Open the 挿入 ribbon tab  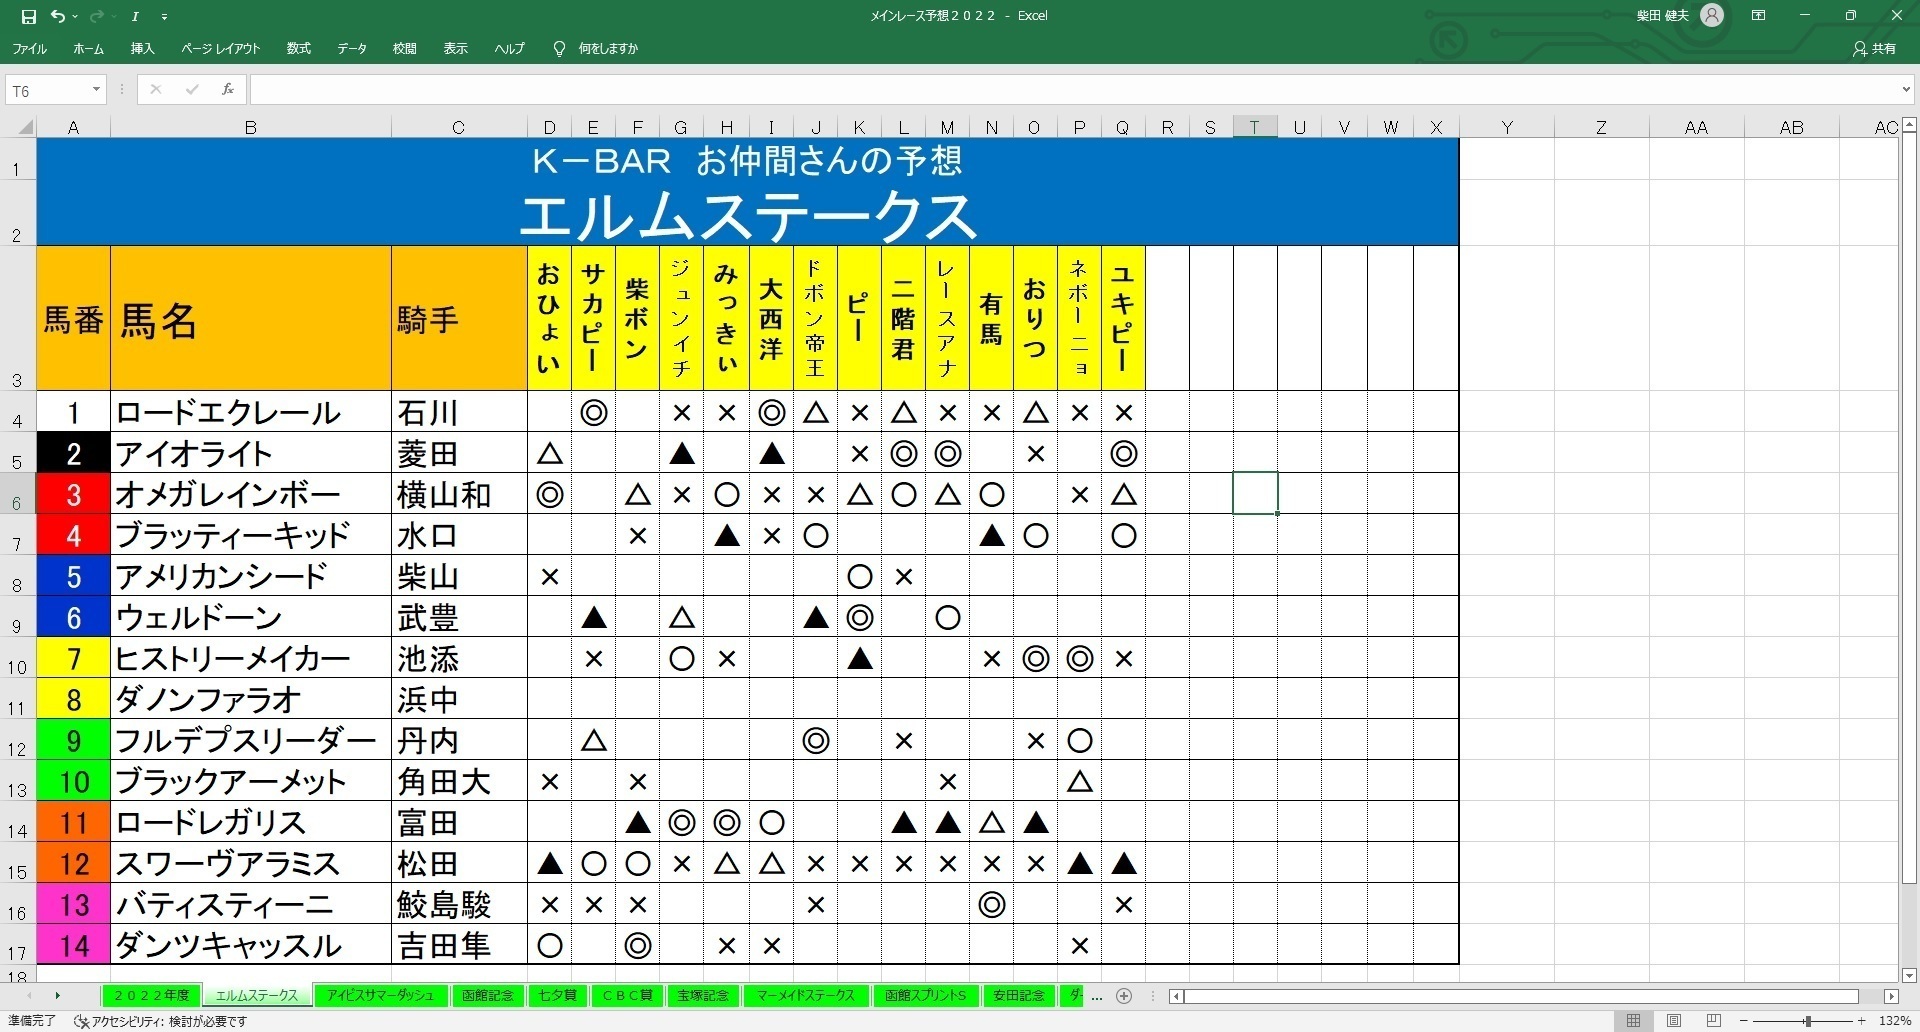[142, 48]
